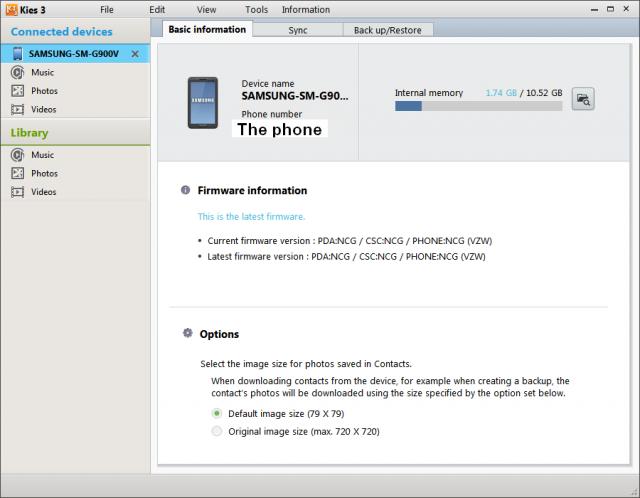Image resolution: width=640 pixels, height=498 pixels.
Task: Open the Tools menu
Action: click(256, 9)
